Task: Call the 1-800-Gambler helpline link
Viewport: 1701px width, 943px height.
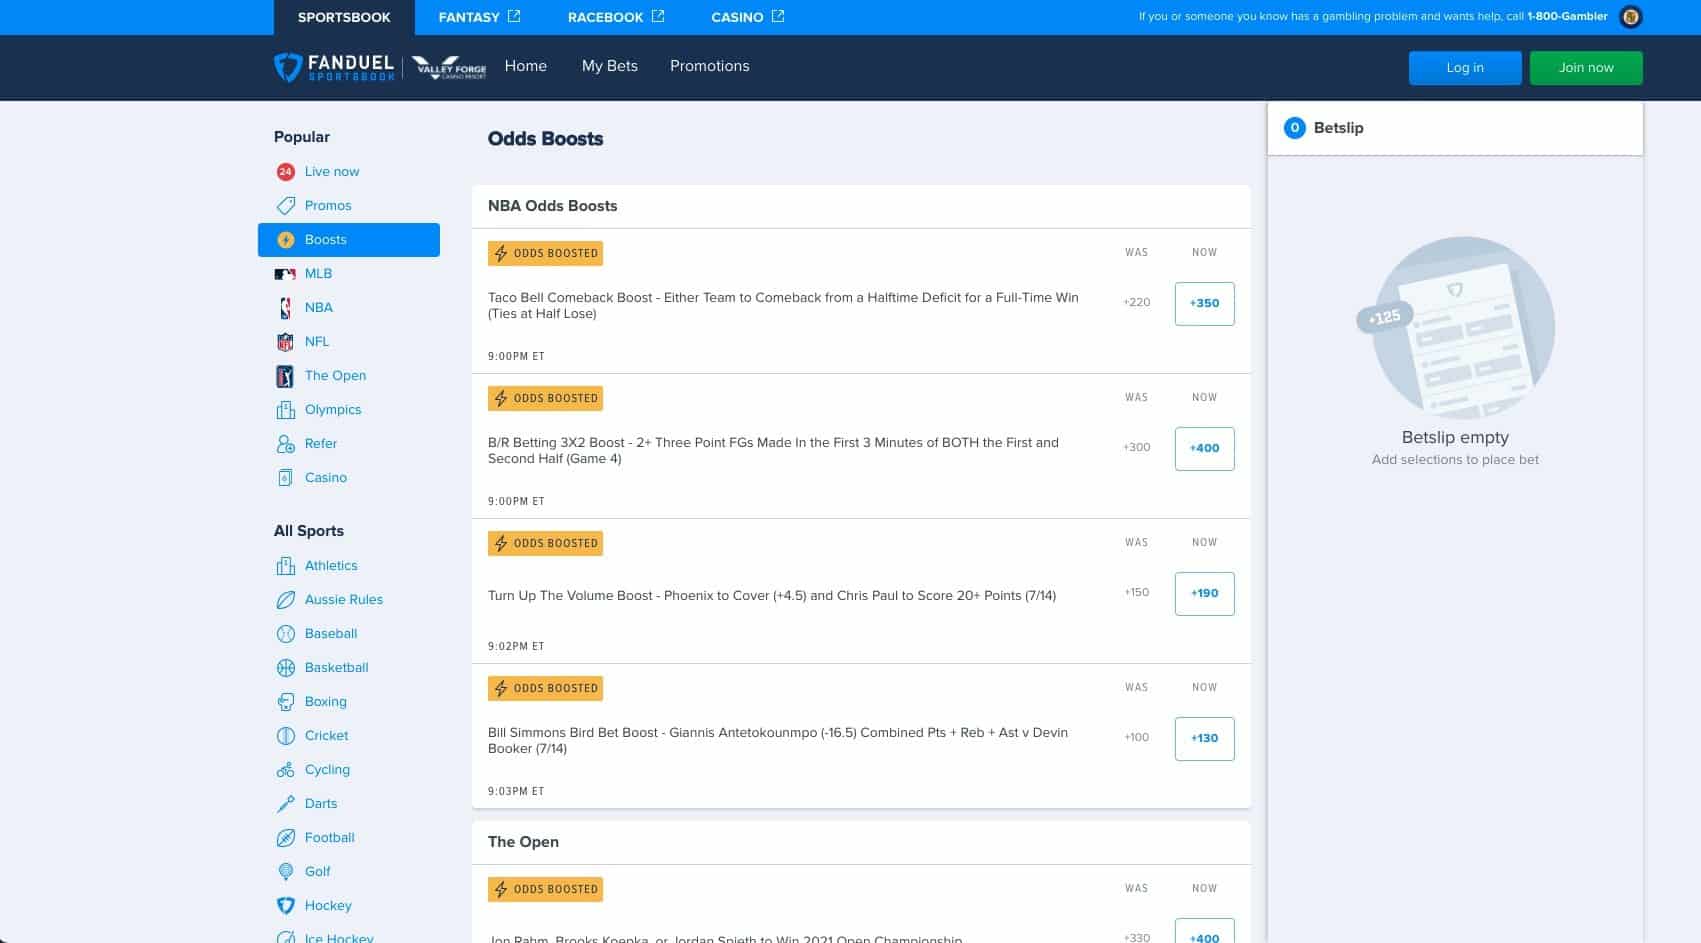Action: pos(1564,16)
